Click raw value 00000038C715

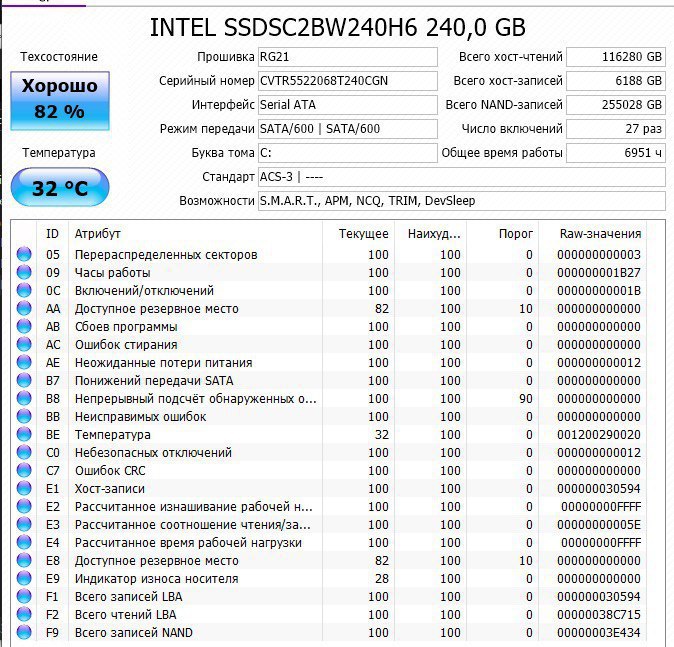(x=599, y=615)
